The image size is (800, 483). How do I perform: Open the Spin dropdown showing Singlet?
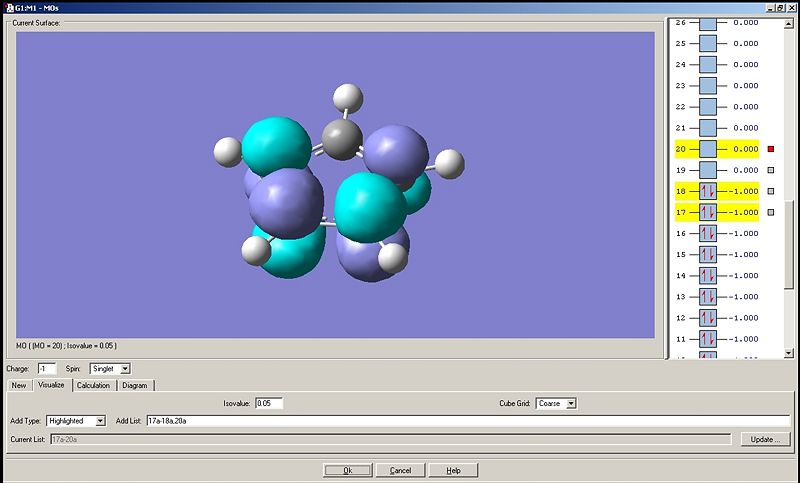124,369
